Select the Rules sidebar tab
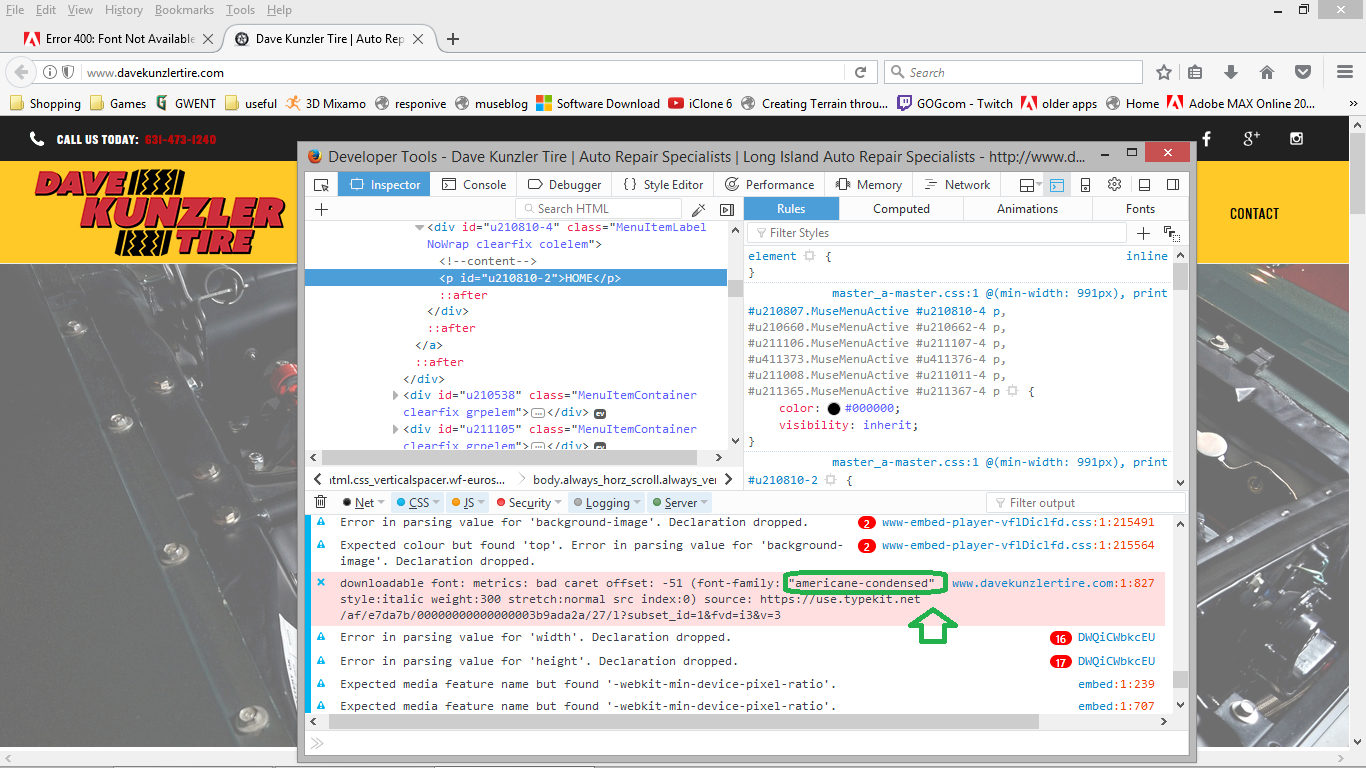Viewport: 1366px width, 768px height. click(x=791, y=209)
